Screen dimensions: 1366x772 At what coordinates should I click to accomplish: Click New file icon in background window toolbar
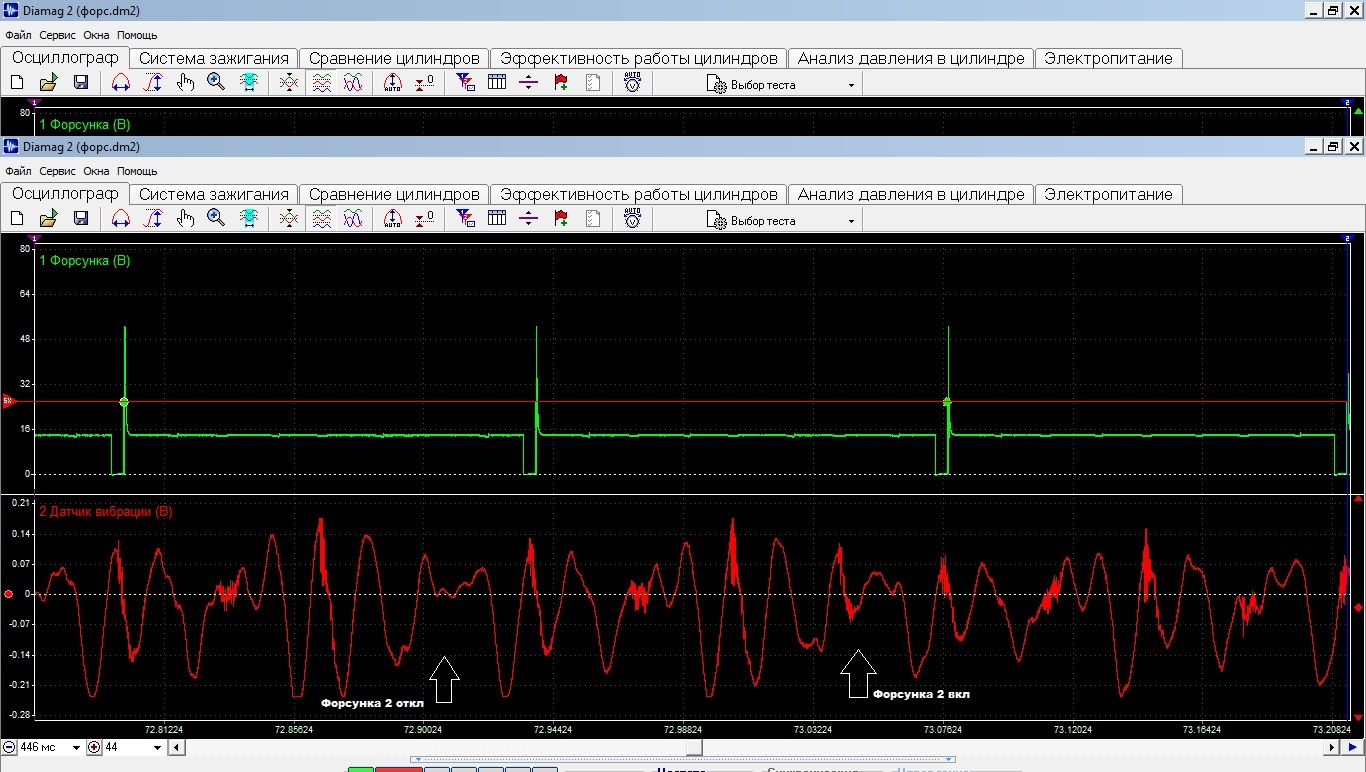17,83
